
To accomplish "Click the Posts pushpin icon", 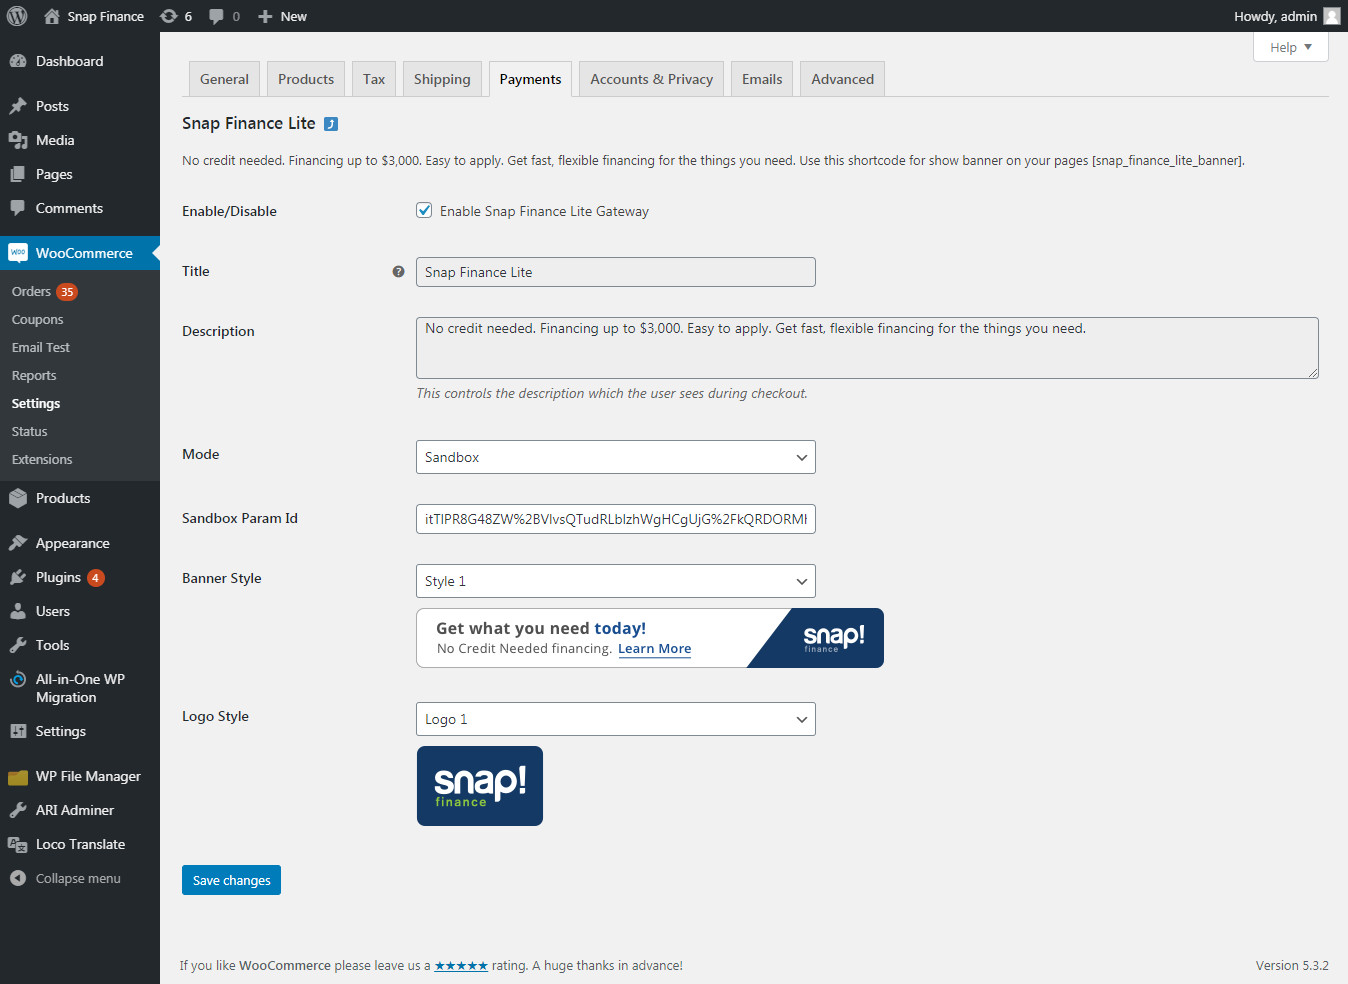I will [18, 106].
